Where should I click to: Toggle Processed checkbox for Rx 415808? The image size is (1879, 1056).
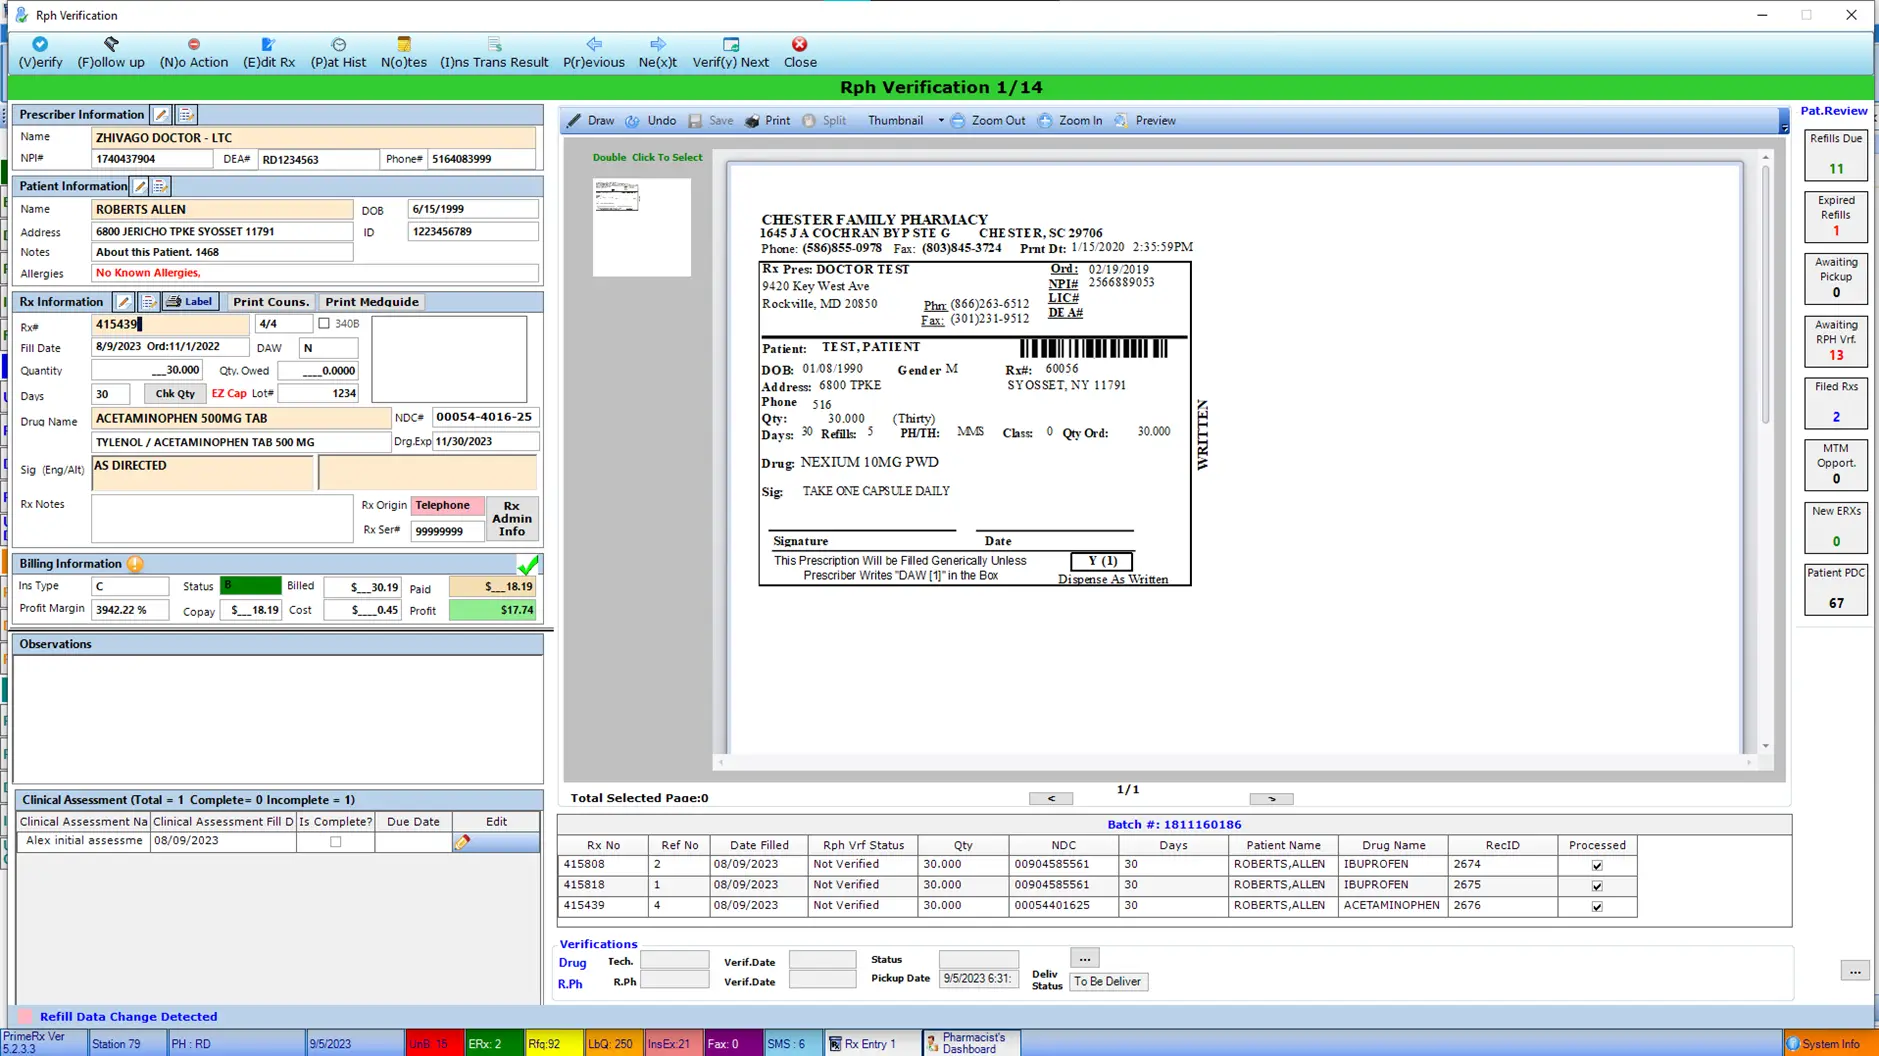(x=1597, y=865)
